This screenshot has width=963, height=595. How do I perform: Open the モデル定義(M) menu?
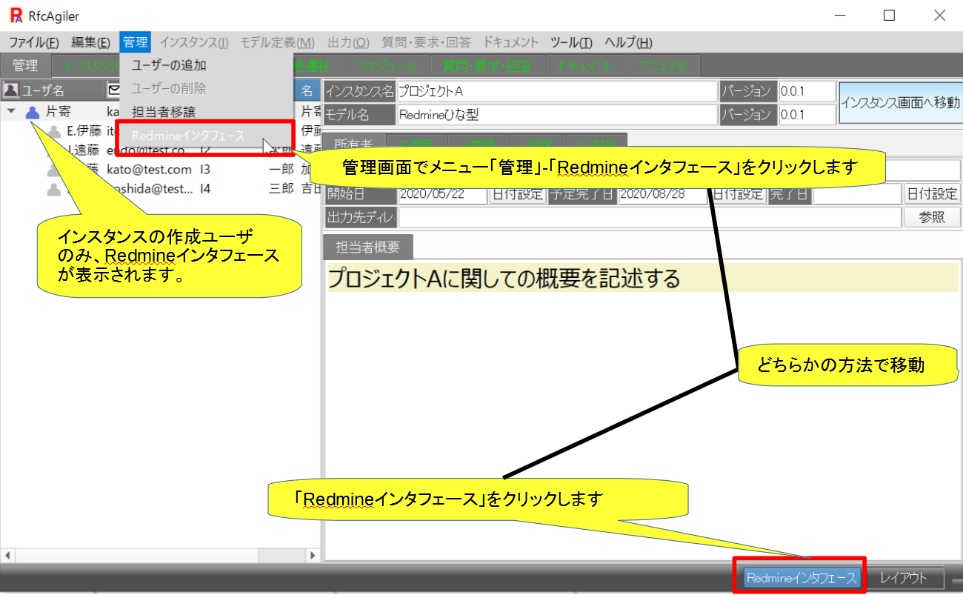(277, 42)
